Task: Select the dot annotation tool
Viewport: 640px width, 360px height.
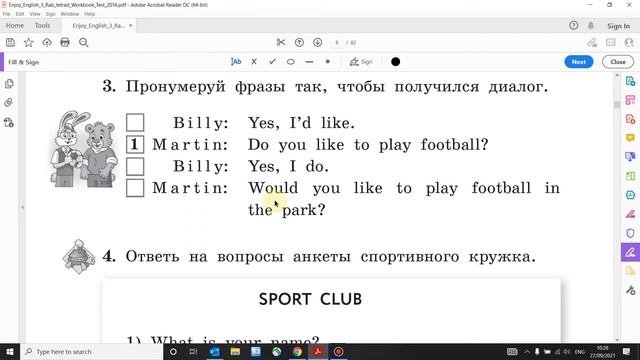Action: pyautogui.click(x=327, y=62)
